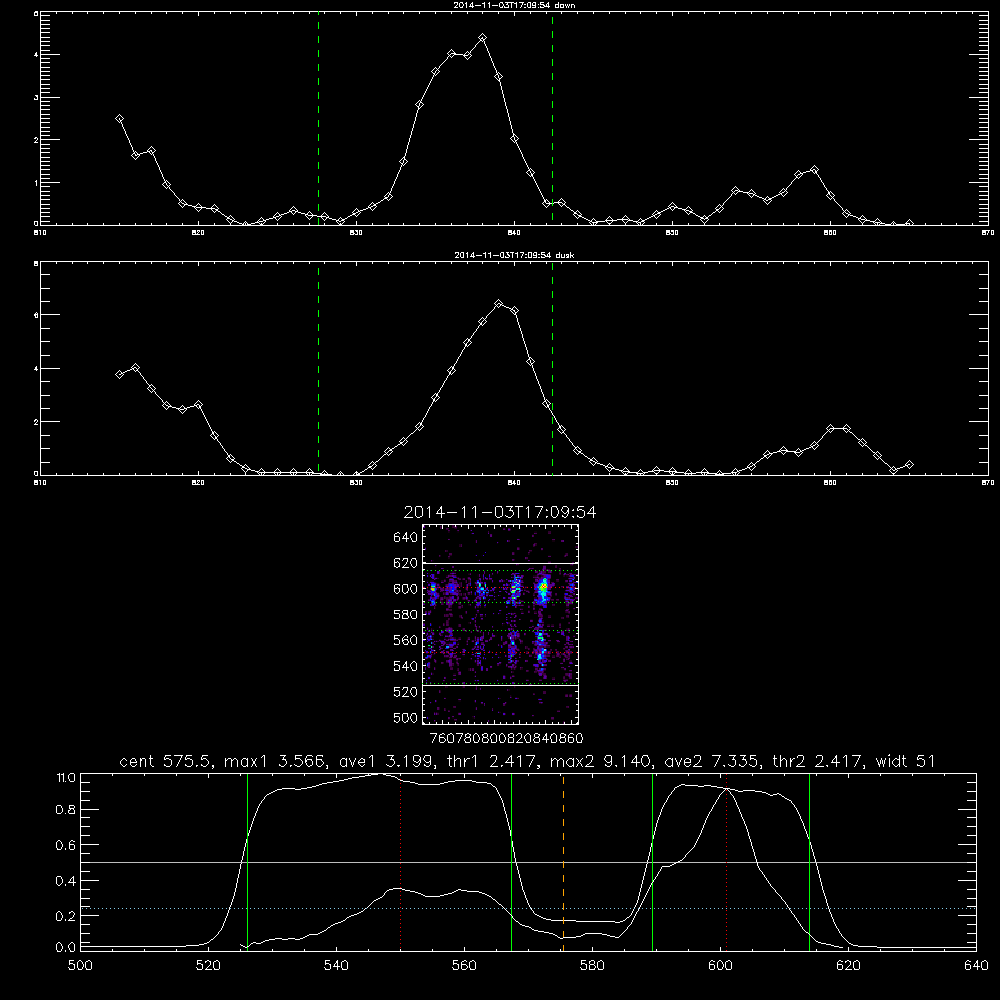Open the central heatmap image
The width and height of the screenshot is (1000, 1000).
500,624
